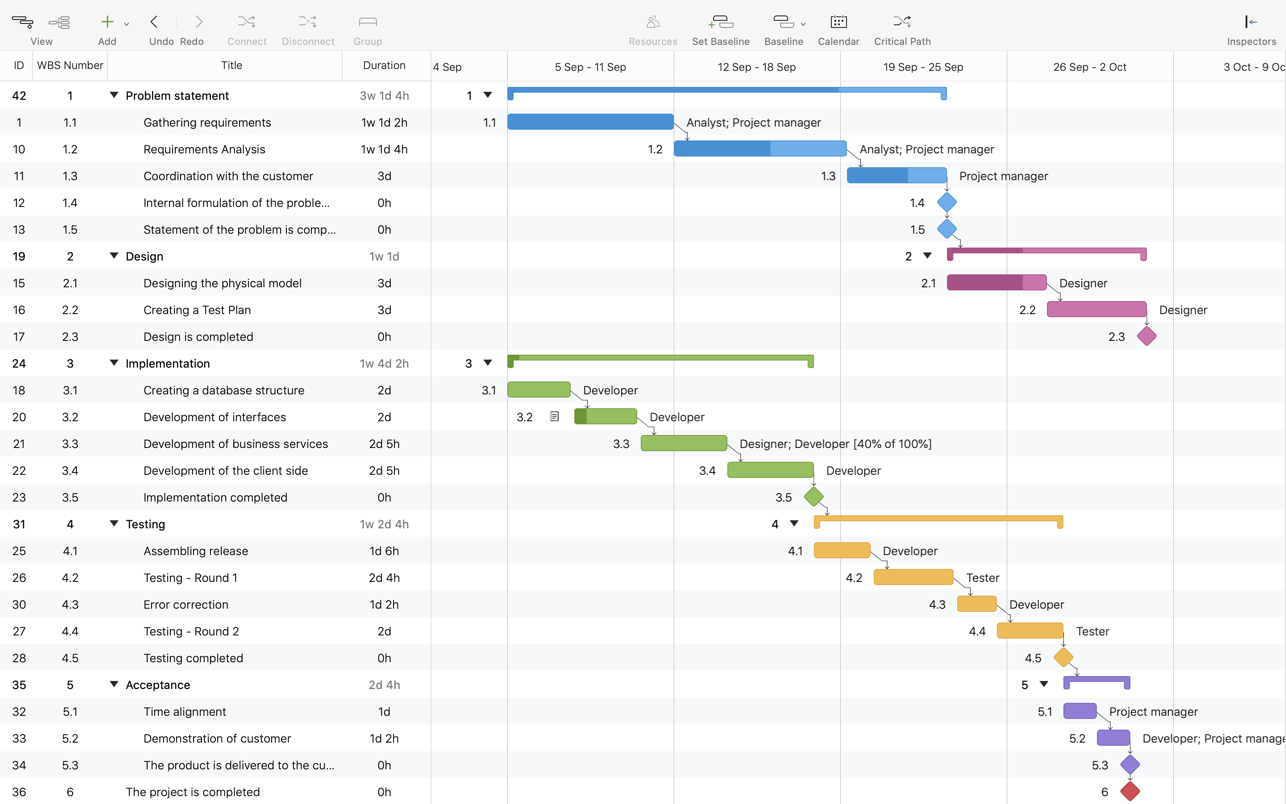Click the Set Baseline icon
1286x804 pixels.
pyautogui.click(x=720, y=22)
